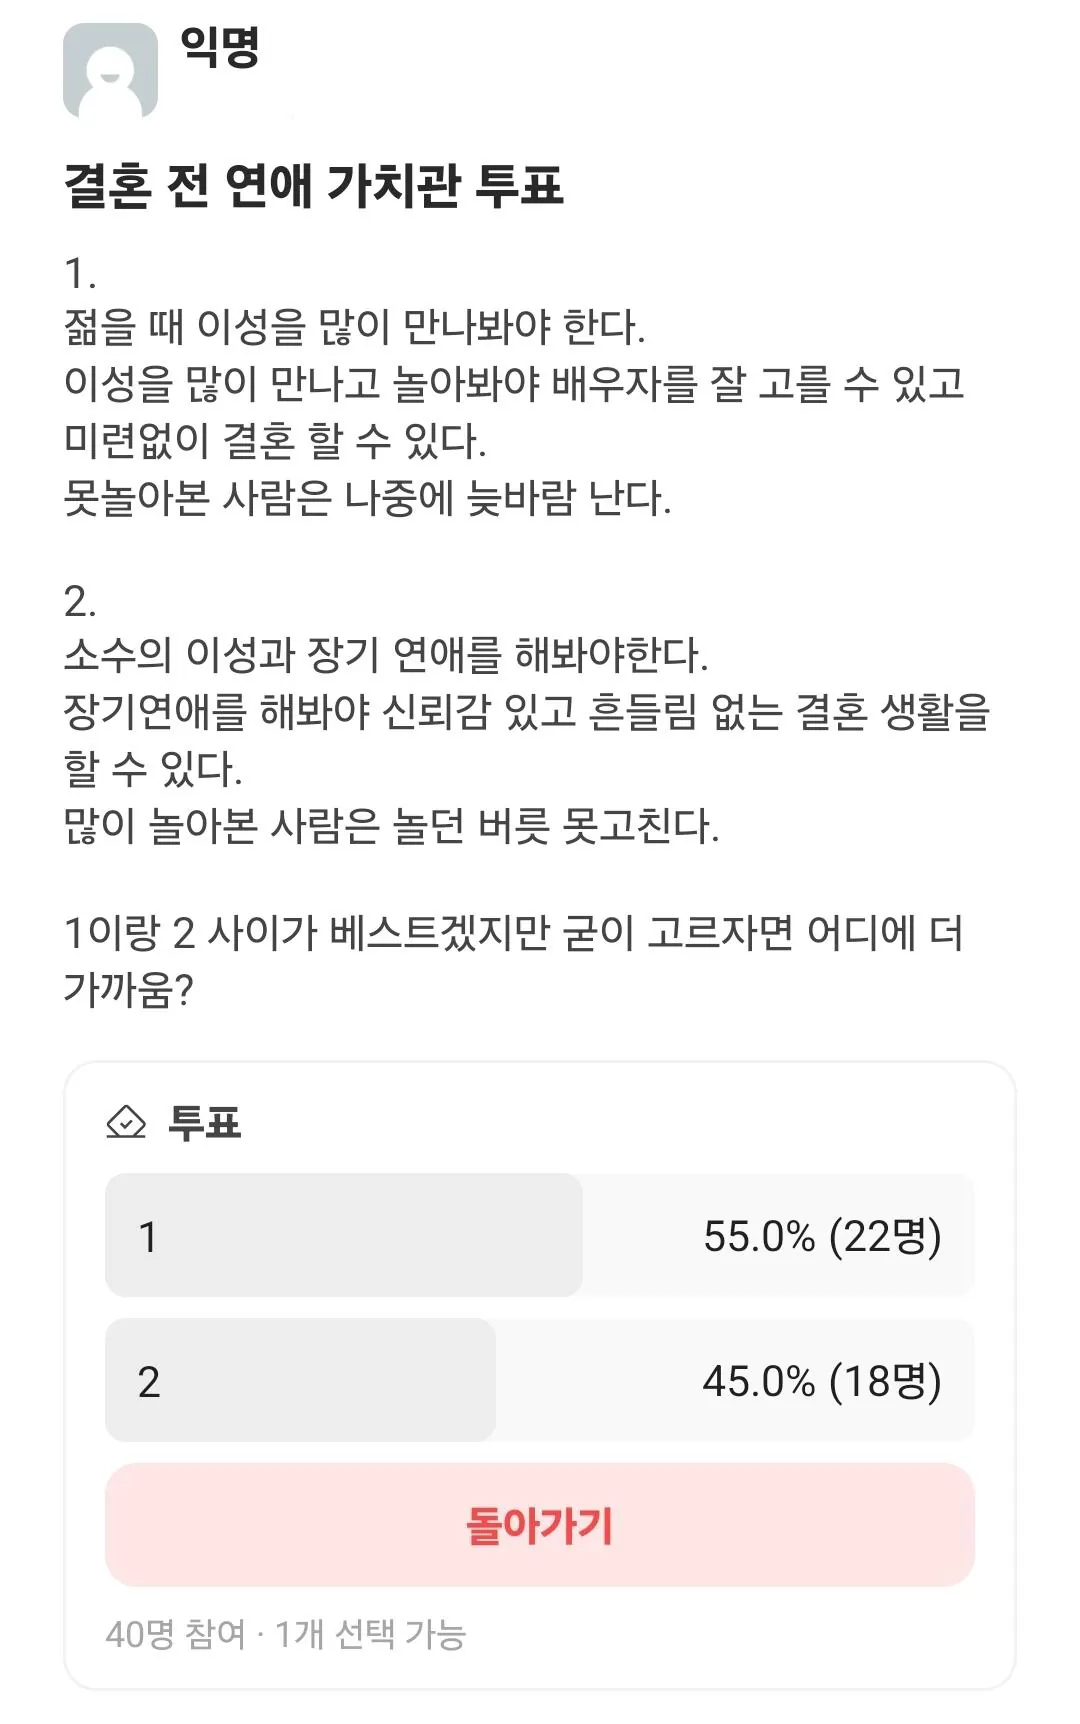
Task: Click the word 가까움? ending the question
Action: [128, 990]
